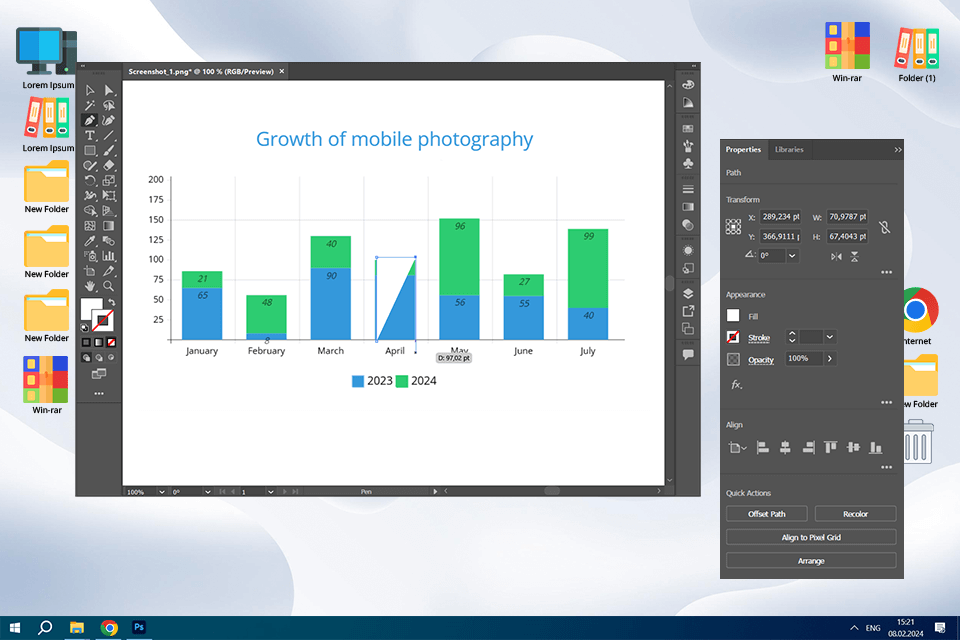960x640 pixels.
Task: Click the Horizontal Align Left icon
Action: (762, 448)
